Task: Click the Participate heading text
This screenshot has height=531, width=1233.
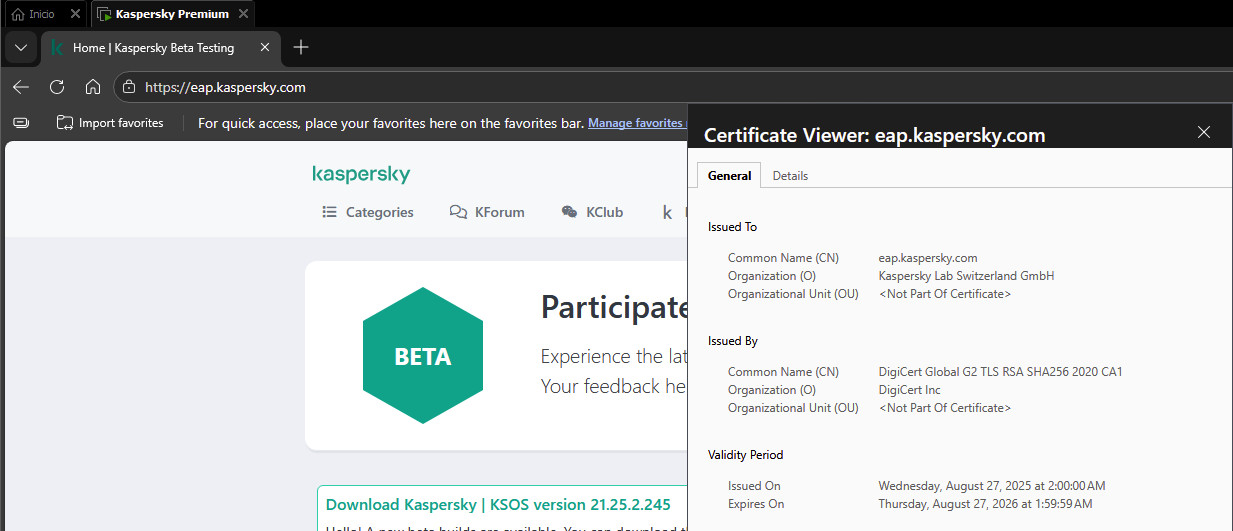Action: (614, 307)
